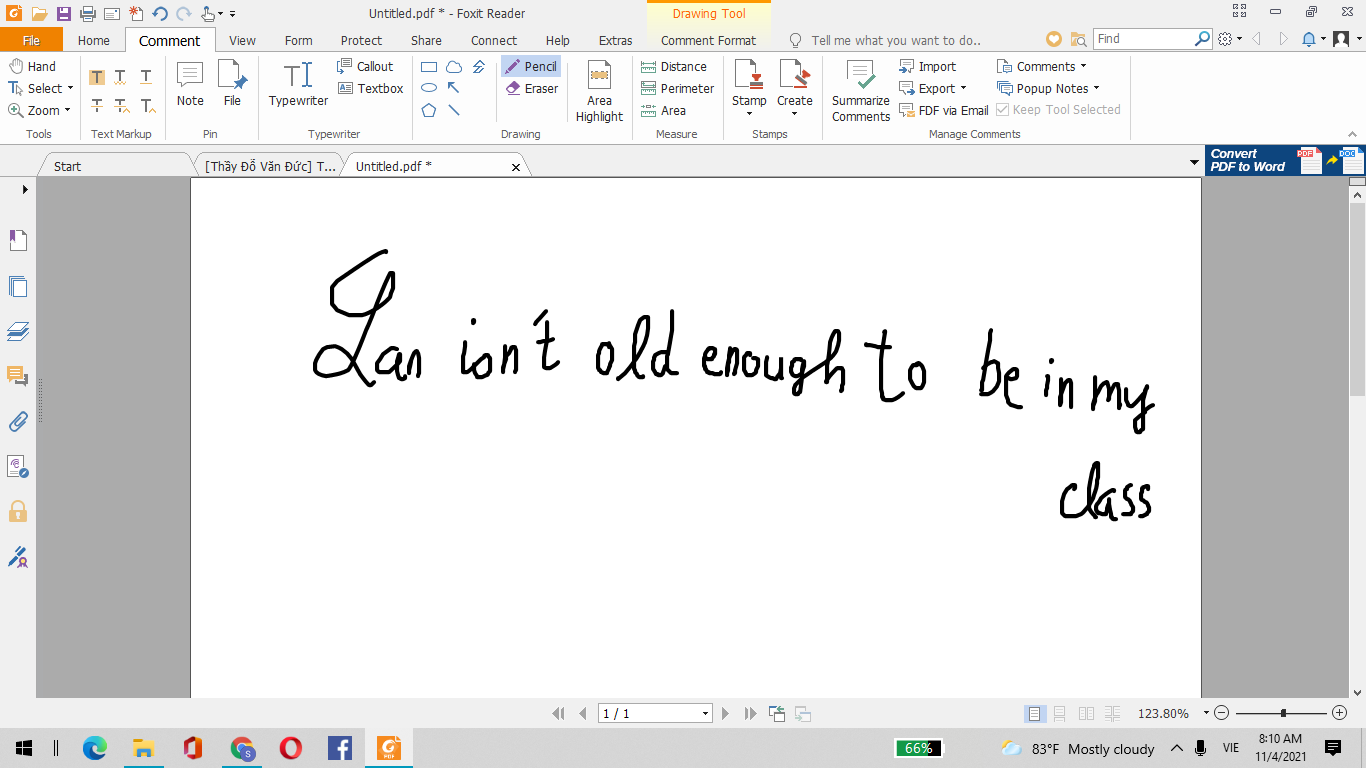Viewport: 1366px width, 768px height.
Task: Click the zoom in plus button
Action: coord(1340,713)
